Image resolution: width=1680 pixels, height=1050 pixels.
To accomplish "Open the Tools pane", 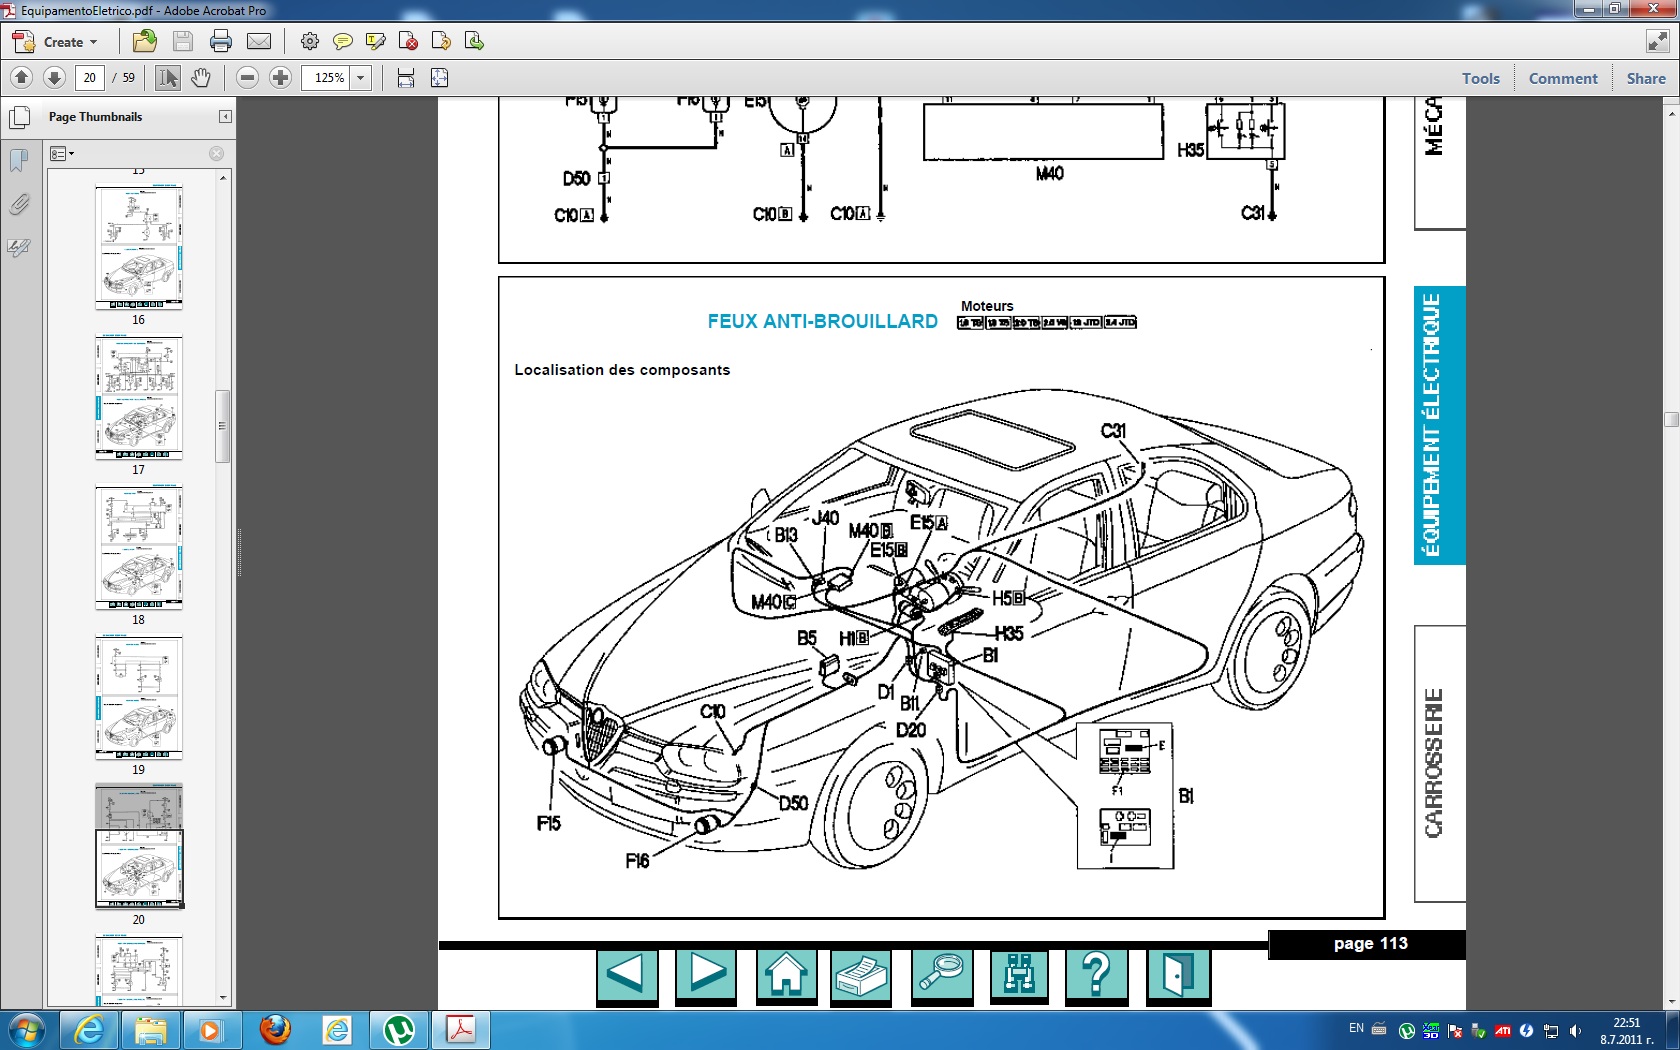I will 1480,78.
